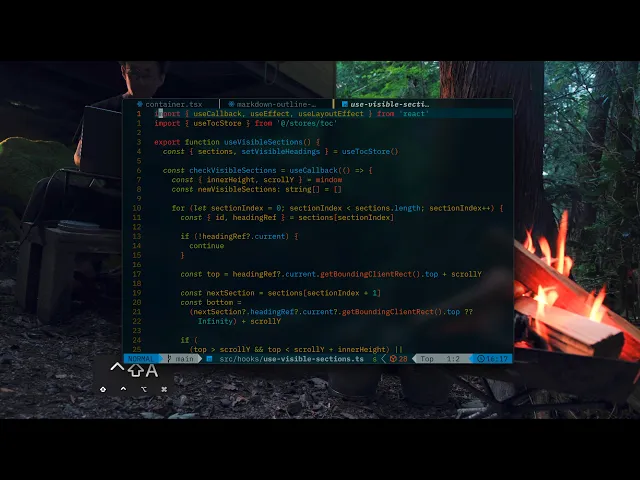Image resolution: width=640 pixels, height=480 pixels.
Task: Click setVisibleHeadings on line 4
Action: 281,151
